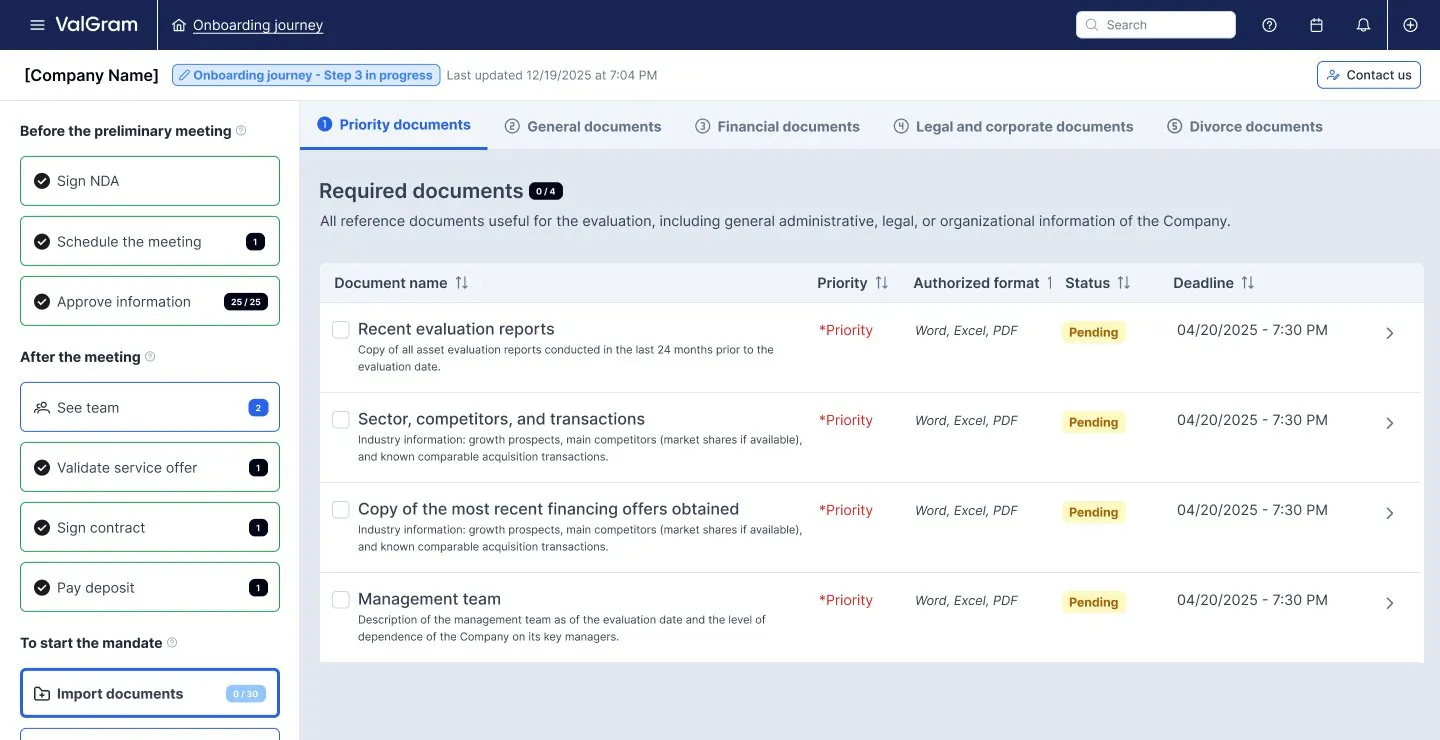Viewport: 1440px width, 740px height.
Task: Sort the table by Document name
Action: 461,282
